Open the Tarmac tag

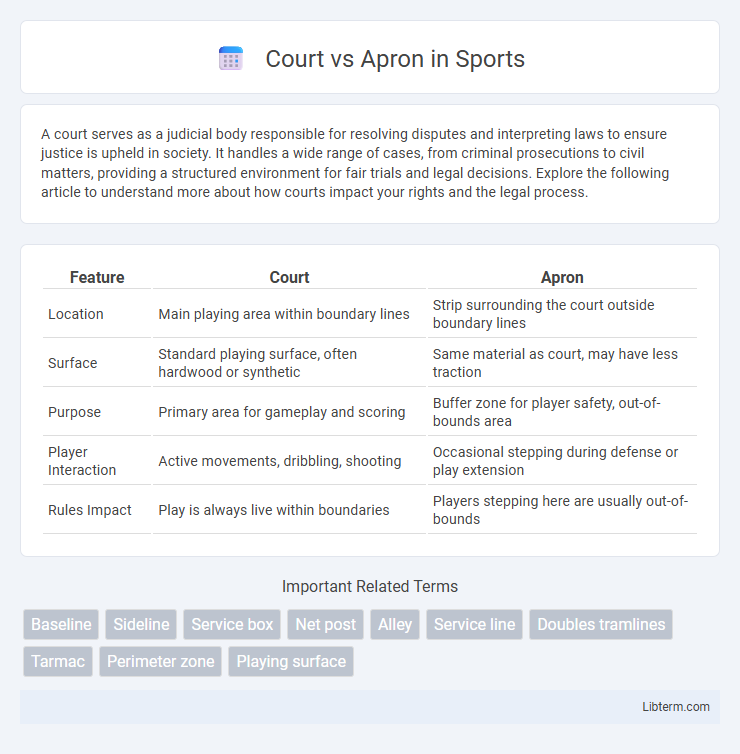tap(58, 661)
